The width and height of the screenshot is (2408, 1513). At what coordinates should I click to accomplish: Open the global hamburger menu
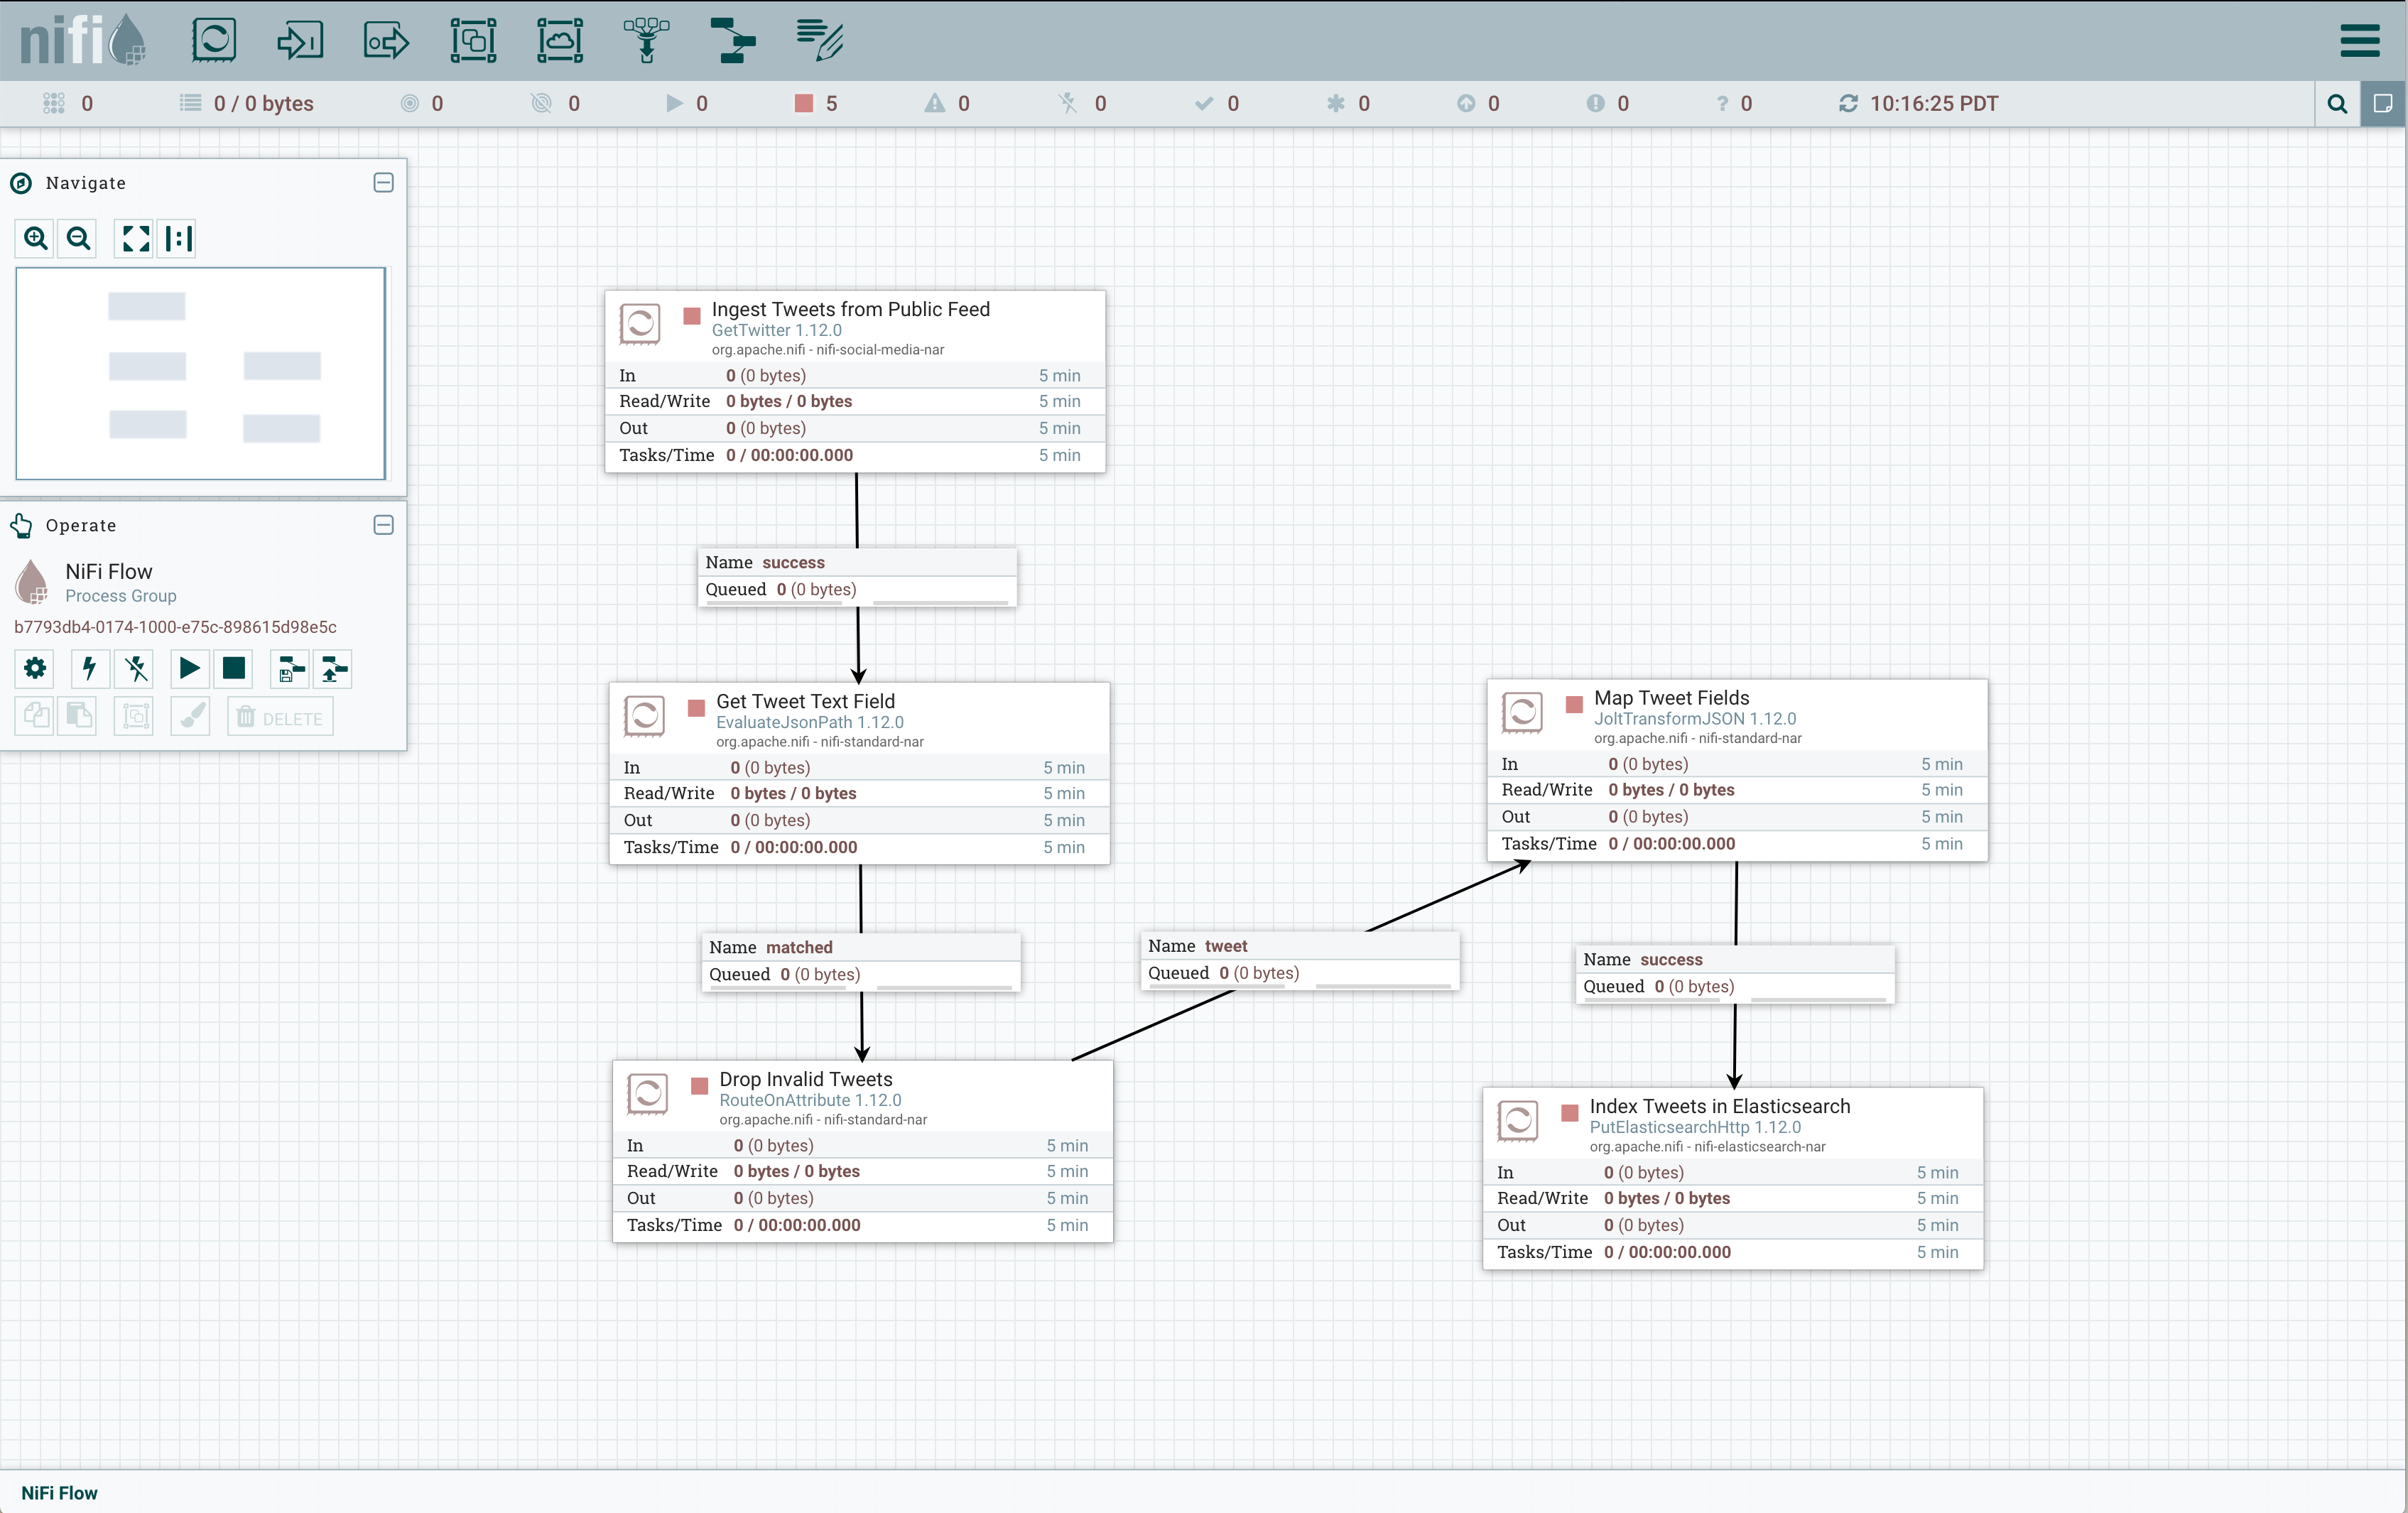(2359, 41)
